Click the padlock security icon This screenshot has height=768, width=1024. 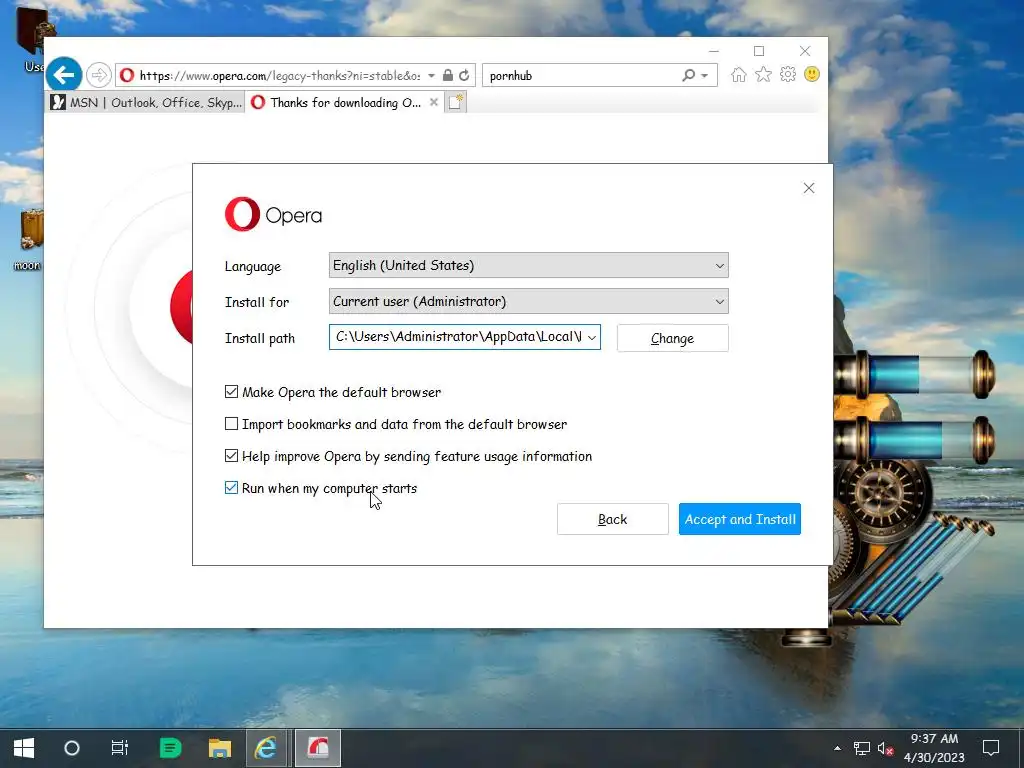point(447,75)
